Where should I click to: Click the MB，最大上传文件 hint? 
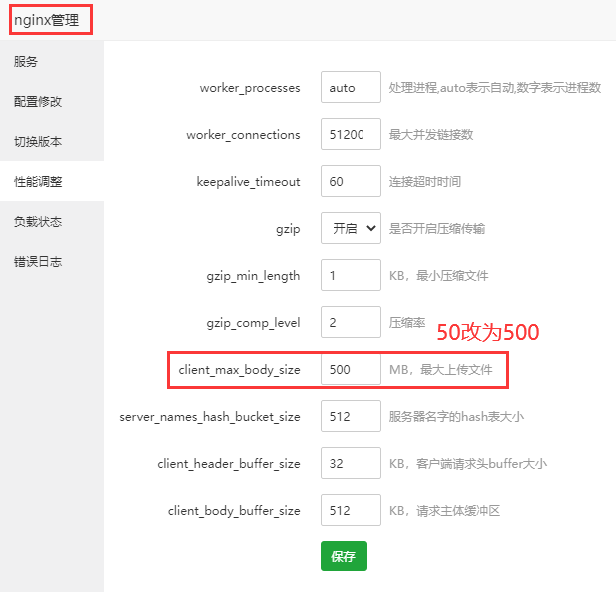tap(440, 369)
